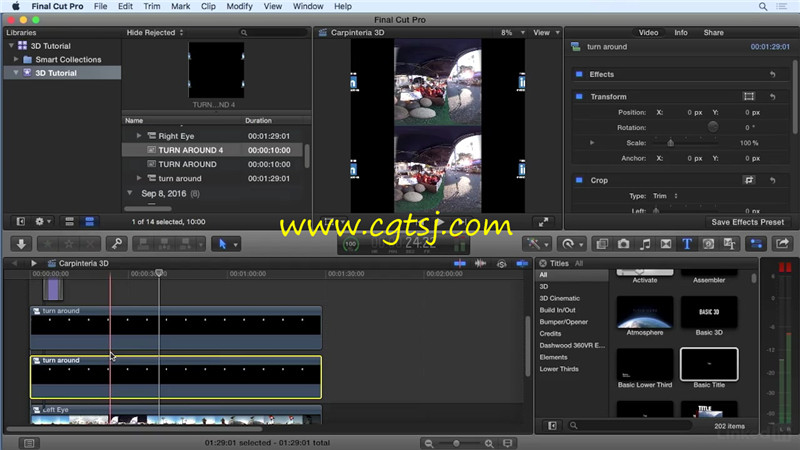This screenshot has height=450, width=800.
Task: Select 3D Cinematic titles category
Action: (x=559, y=298)
